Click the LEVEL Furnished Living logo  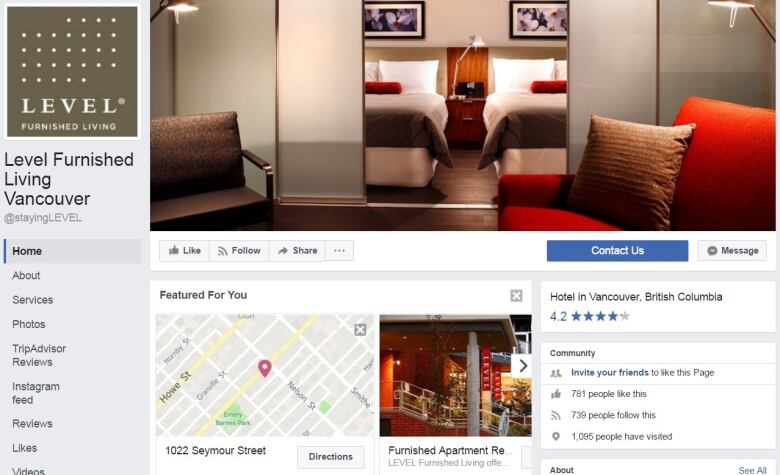[x=72, y=72]
